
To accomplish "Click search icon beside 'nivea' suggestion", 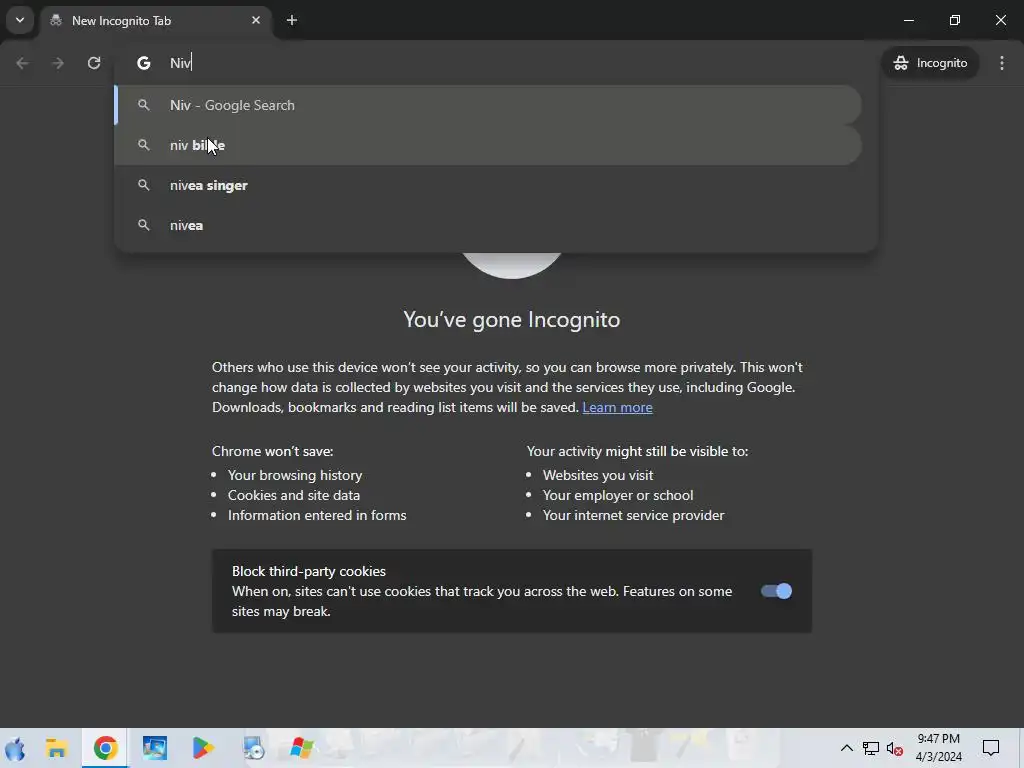I will [x=144, y=225].
